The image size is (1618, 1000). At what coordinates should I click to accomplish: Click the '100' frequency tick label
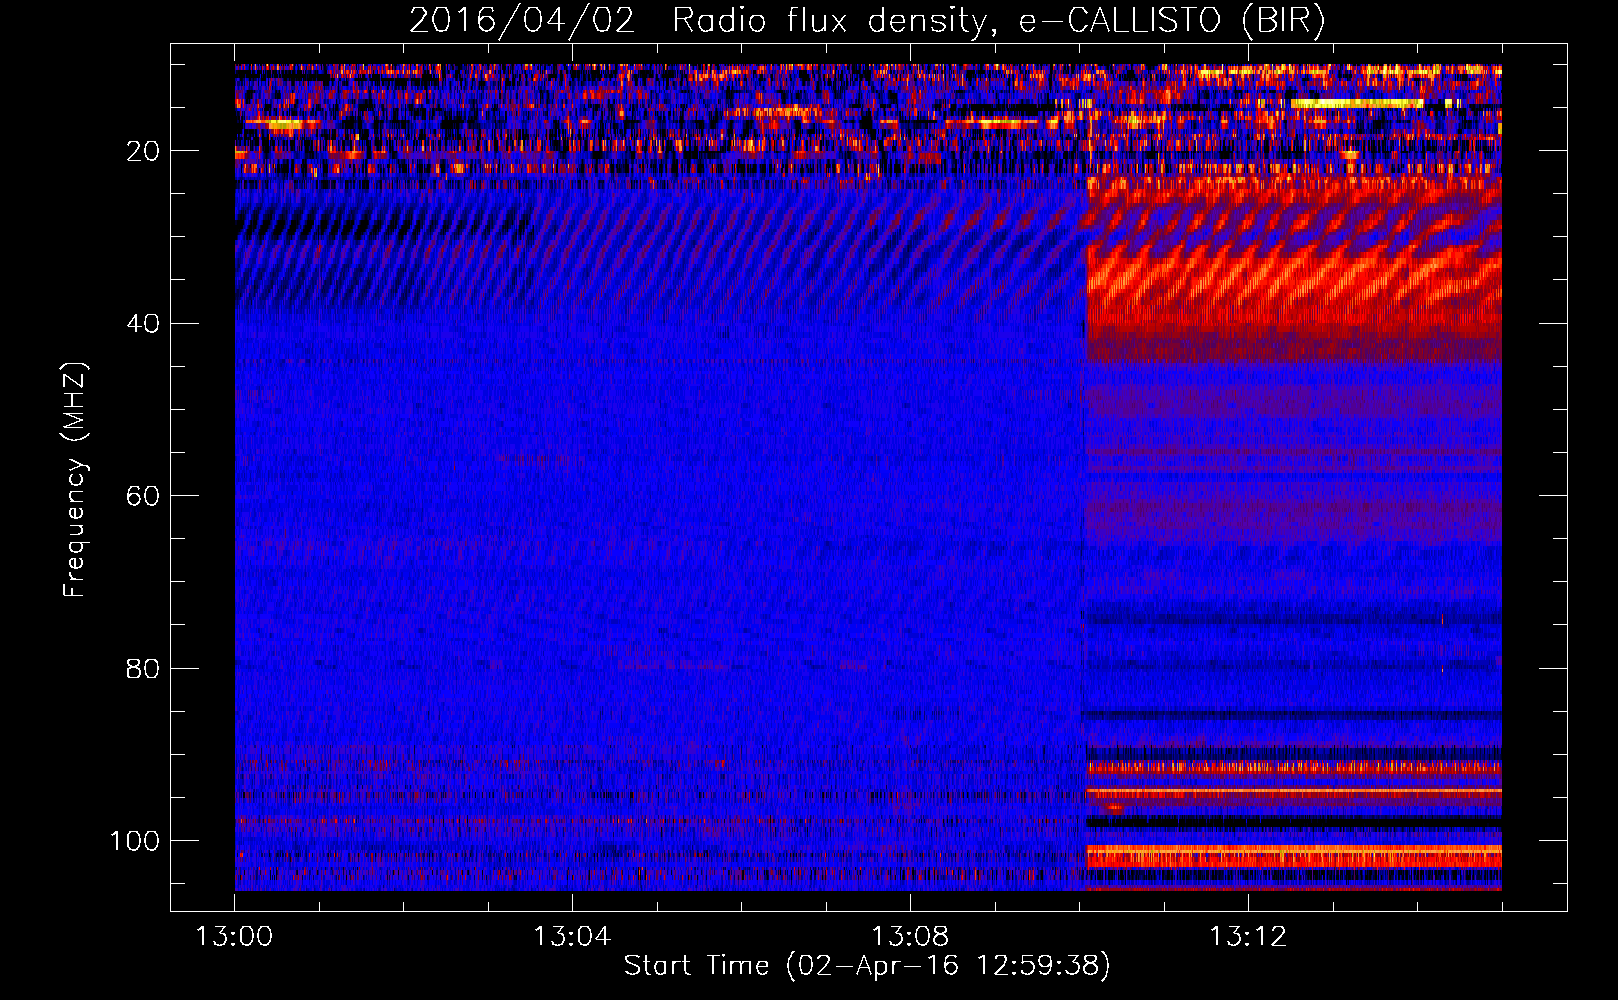point(135,841)
